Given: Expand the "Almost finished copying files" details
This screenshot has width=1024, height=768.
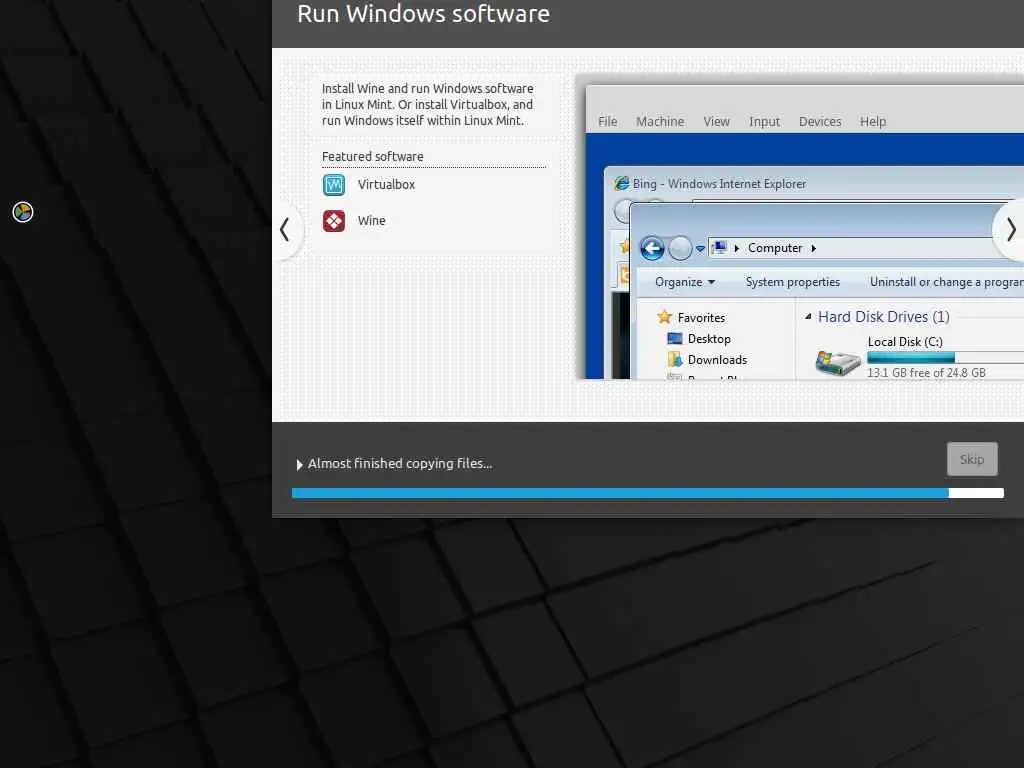Looking at the screenshot, I should point(300,464).
